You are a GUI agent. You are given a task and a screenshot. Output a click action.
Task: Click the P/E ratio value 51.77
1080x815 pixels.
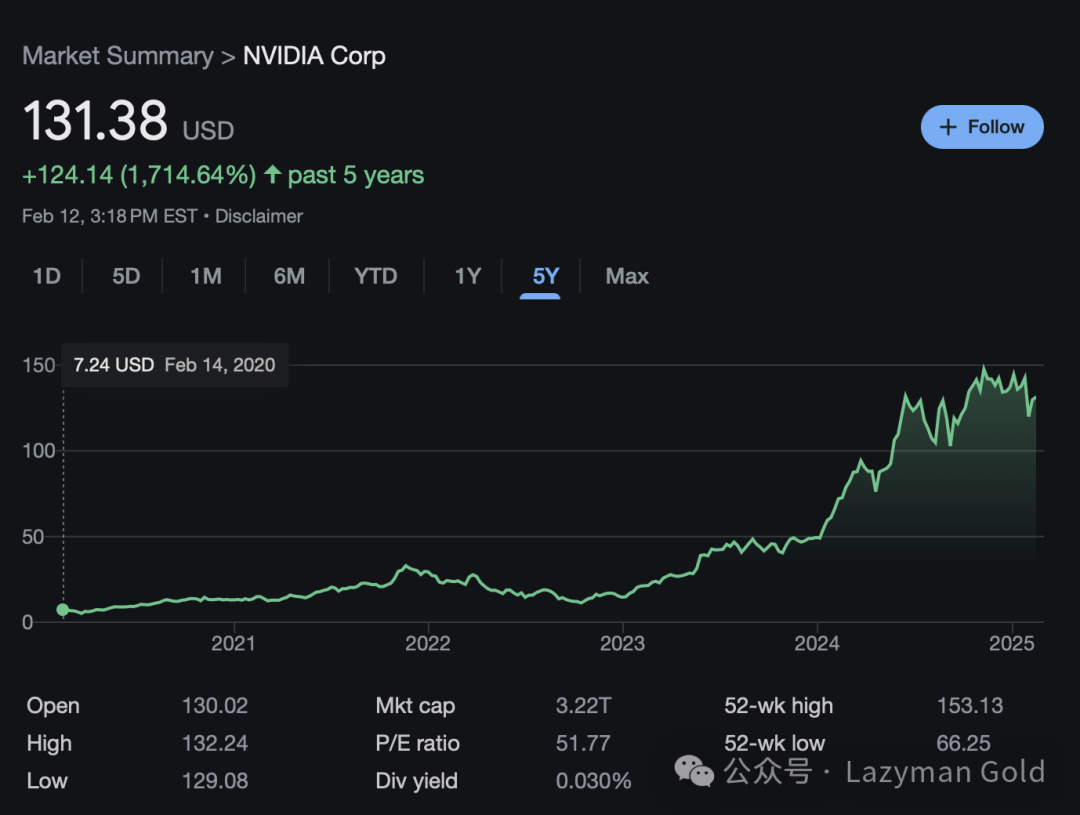583,743
